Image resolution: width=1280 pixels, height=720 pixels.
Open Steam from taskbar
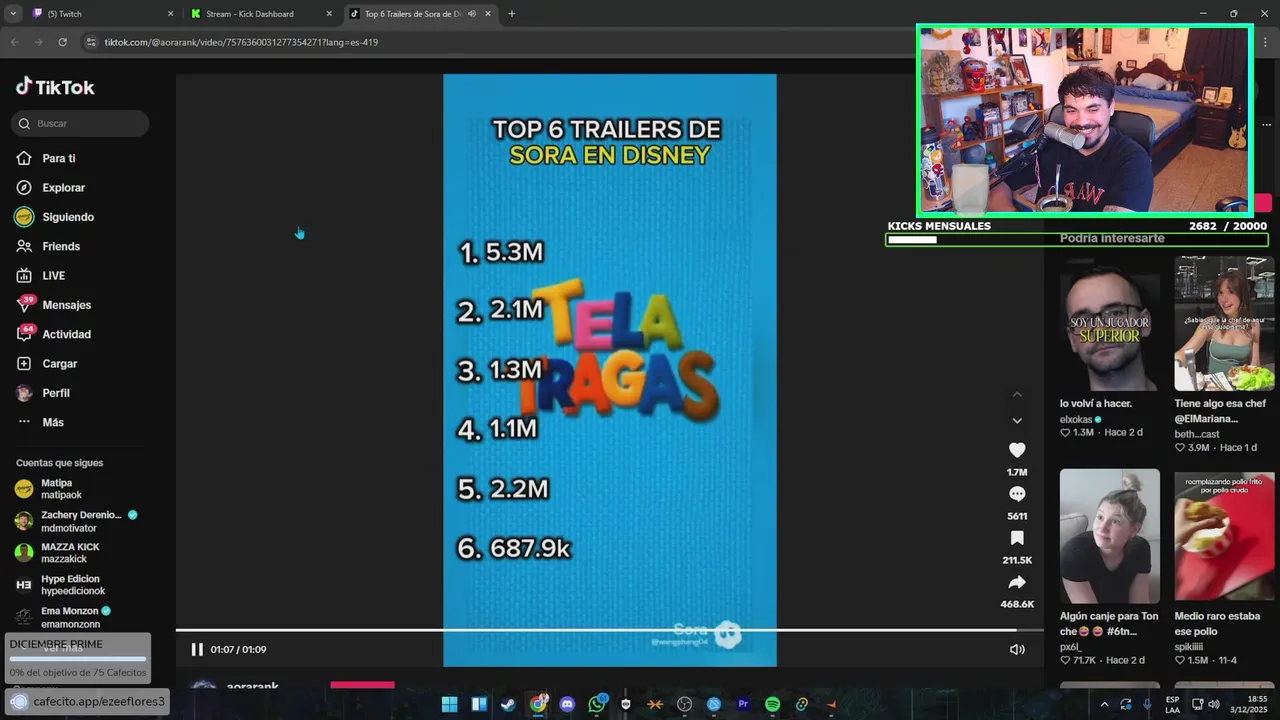click(x=508, y=704)
